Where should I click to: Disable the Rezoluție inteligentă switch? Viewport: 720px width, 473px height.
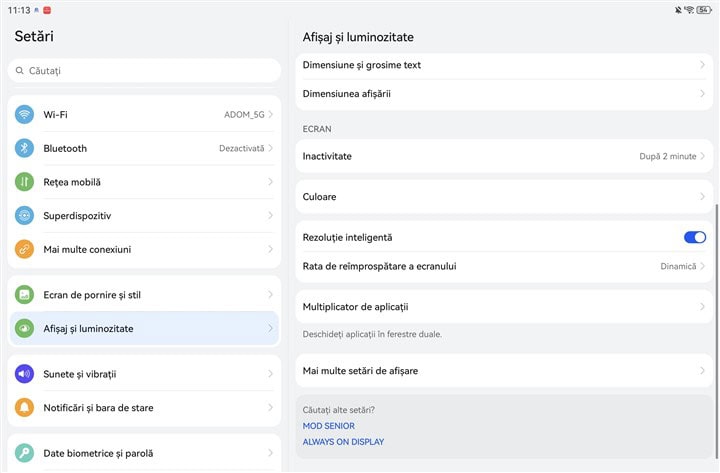click(x=695, y=237)
